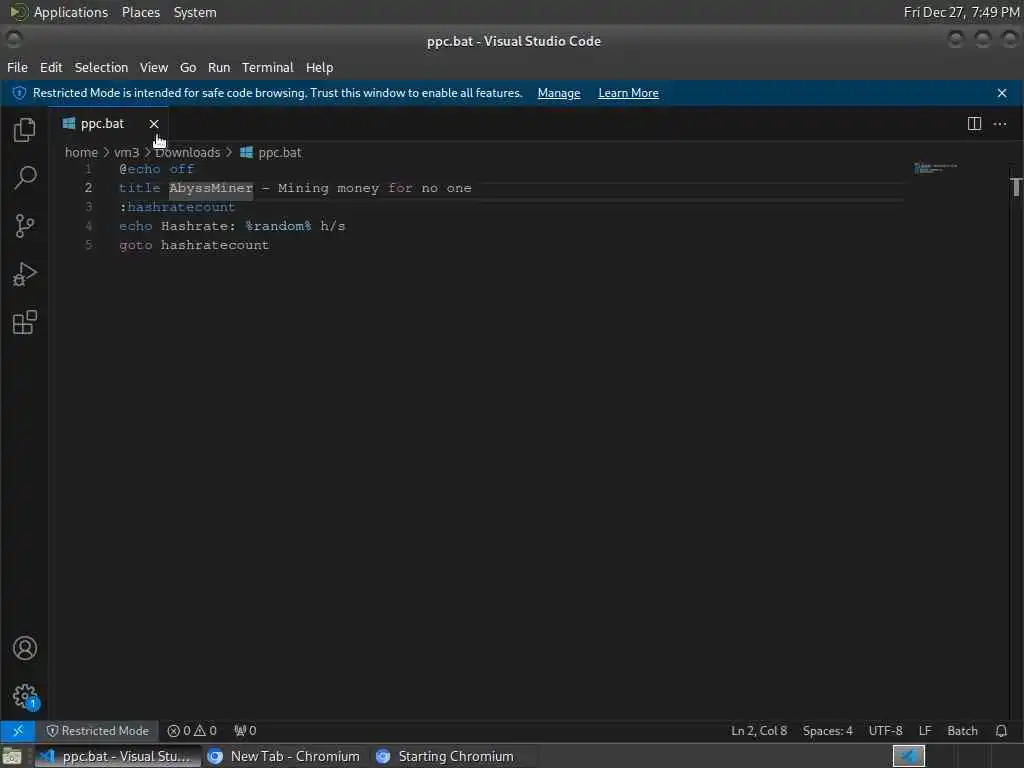The height and width of the screenshot is (768, 1024).
Task: Open the Go menu
Action: tap(188, 67)
